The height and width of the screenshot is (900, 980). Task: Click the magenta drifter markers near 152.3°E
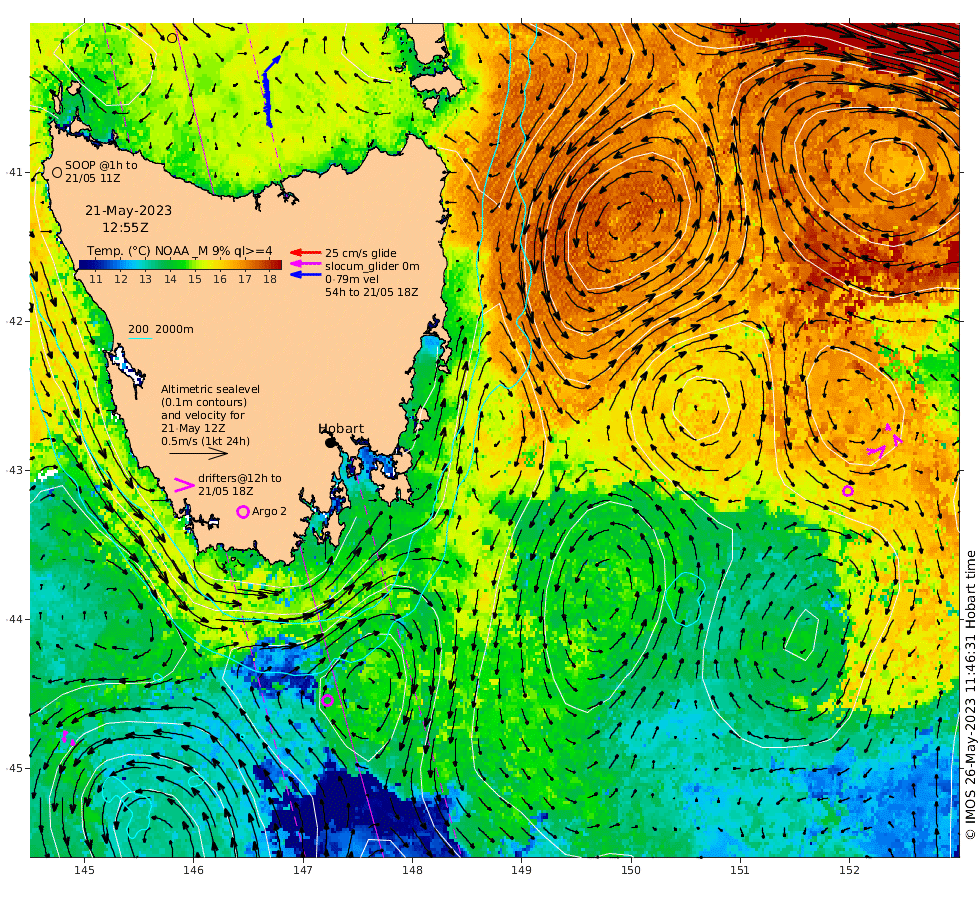coord(885,442)
